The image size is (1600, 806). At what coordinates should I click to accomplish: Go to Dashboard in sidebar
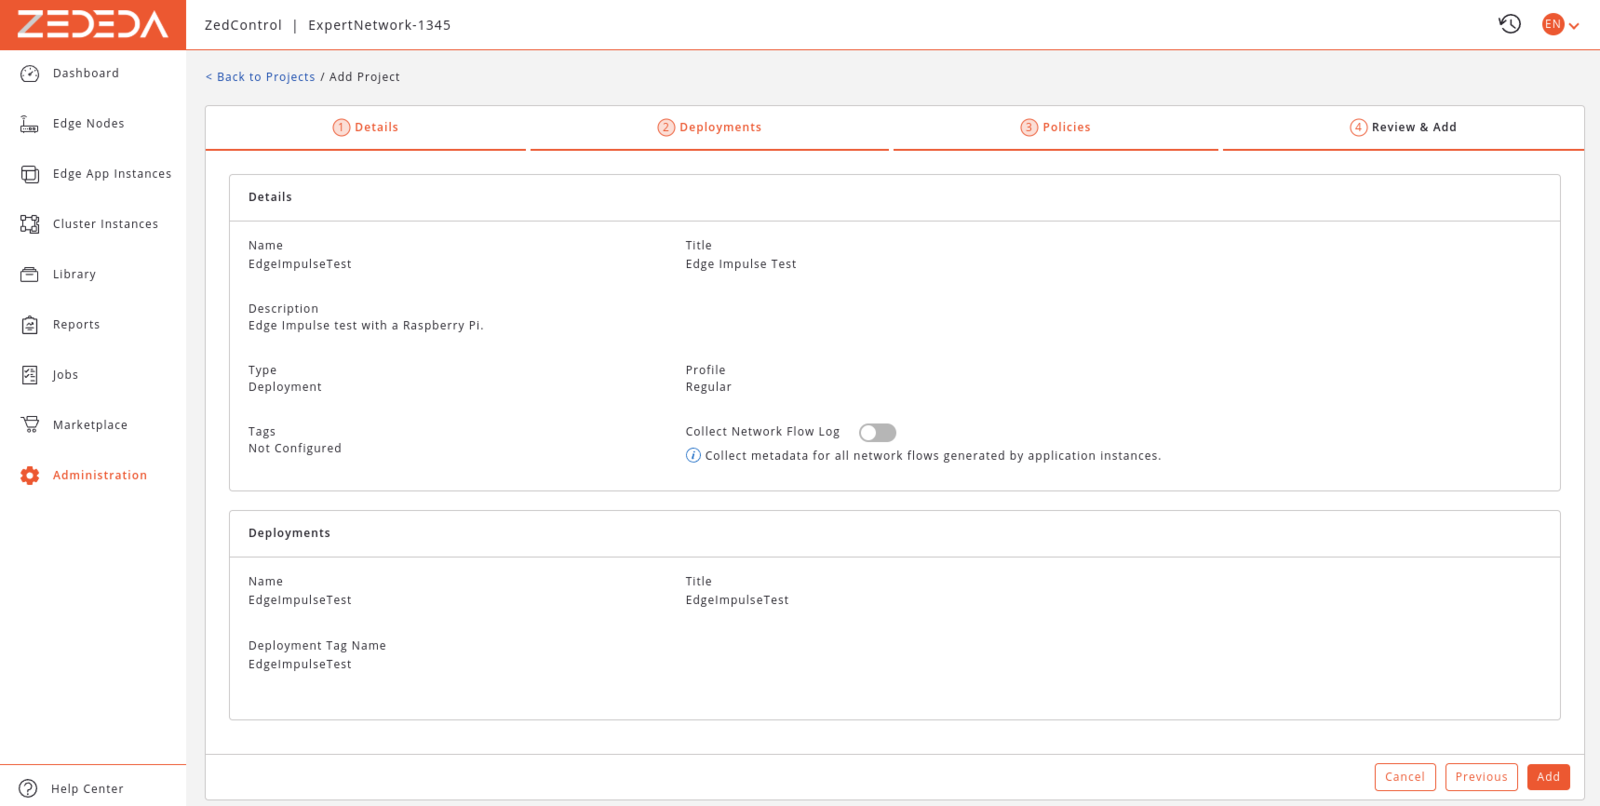[x=86, y=74]
